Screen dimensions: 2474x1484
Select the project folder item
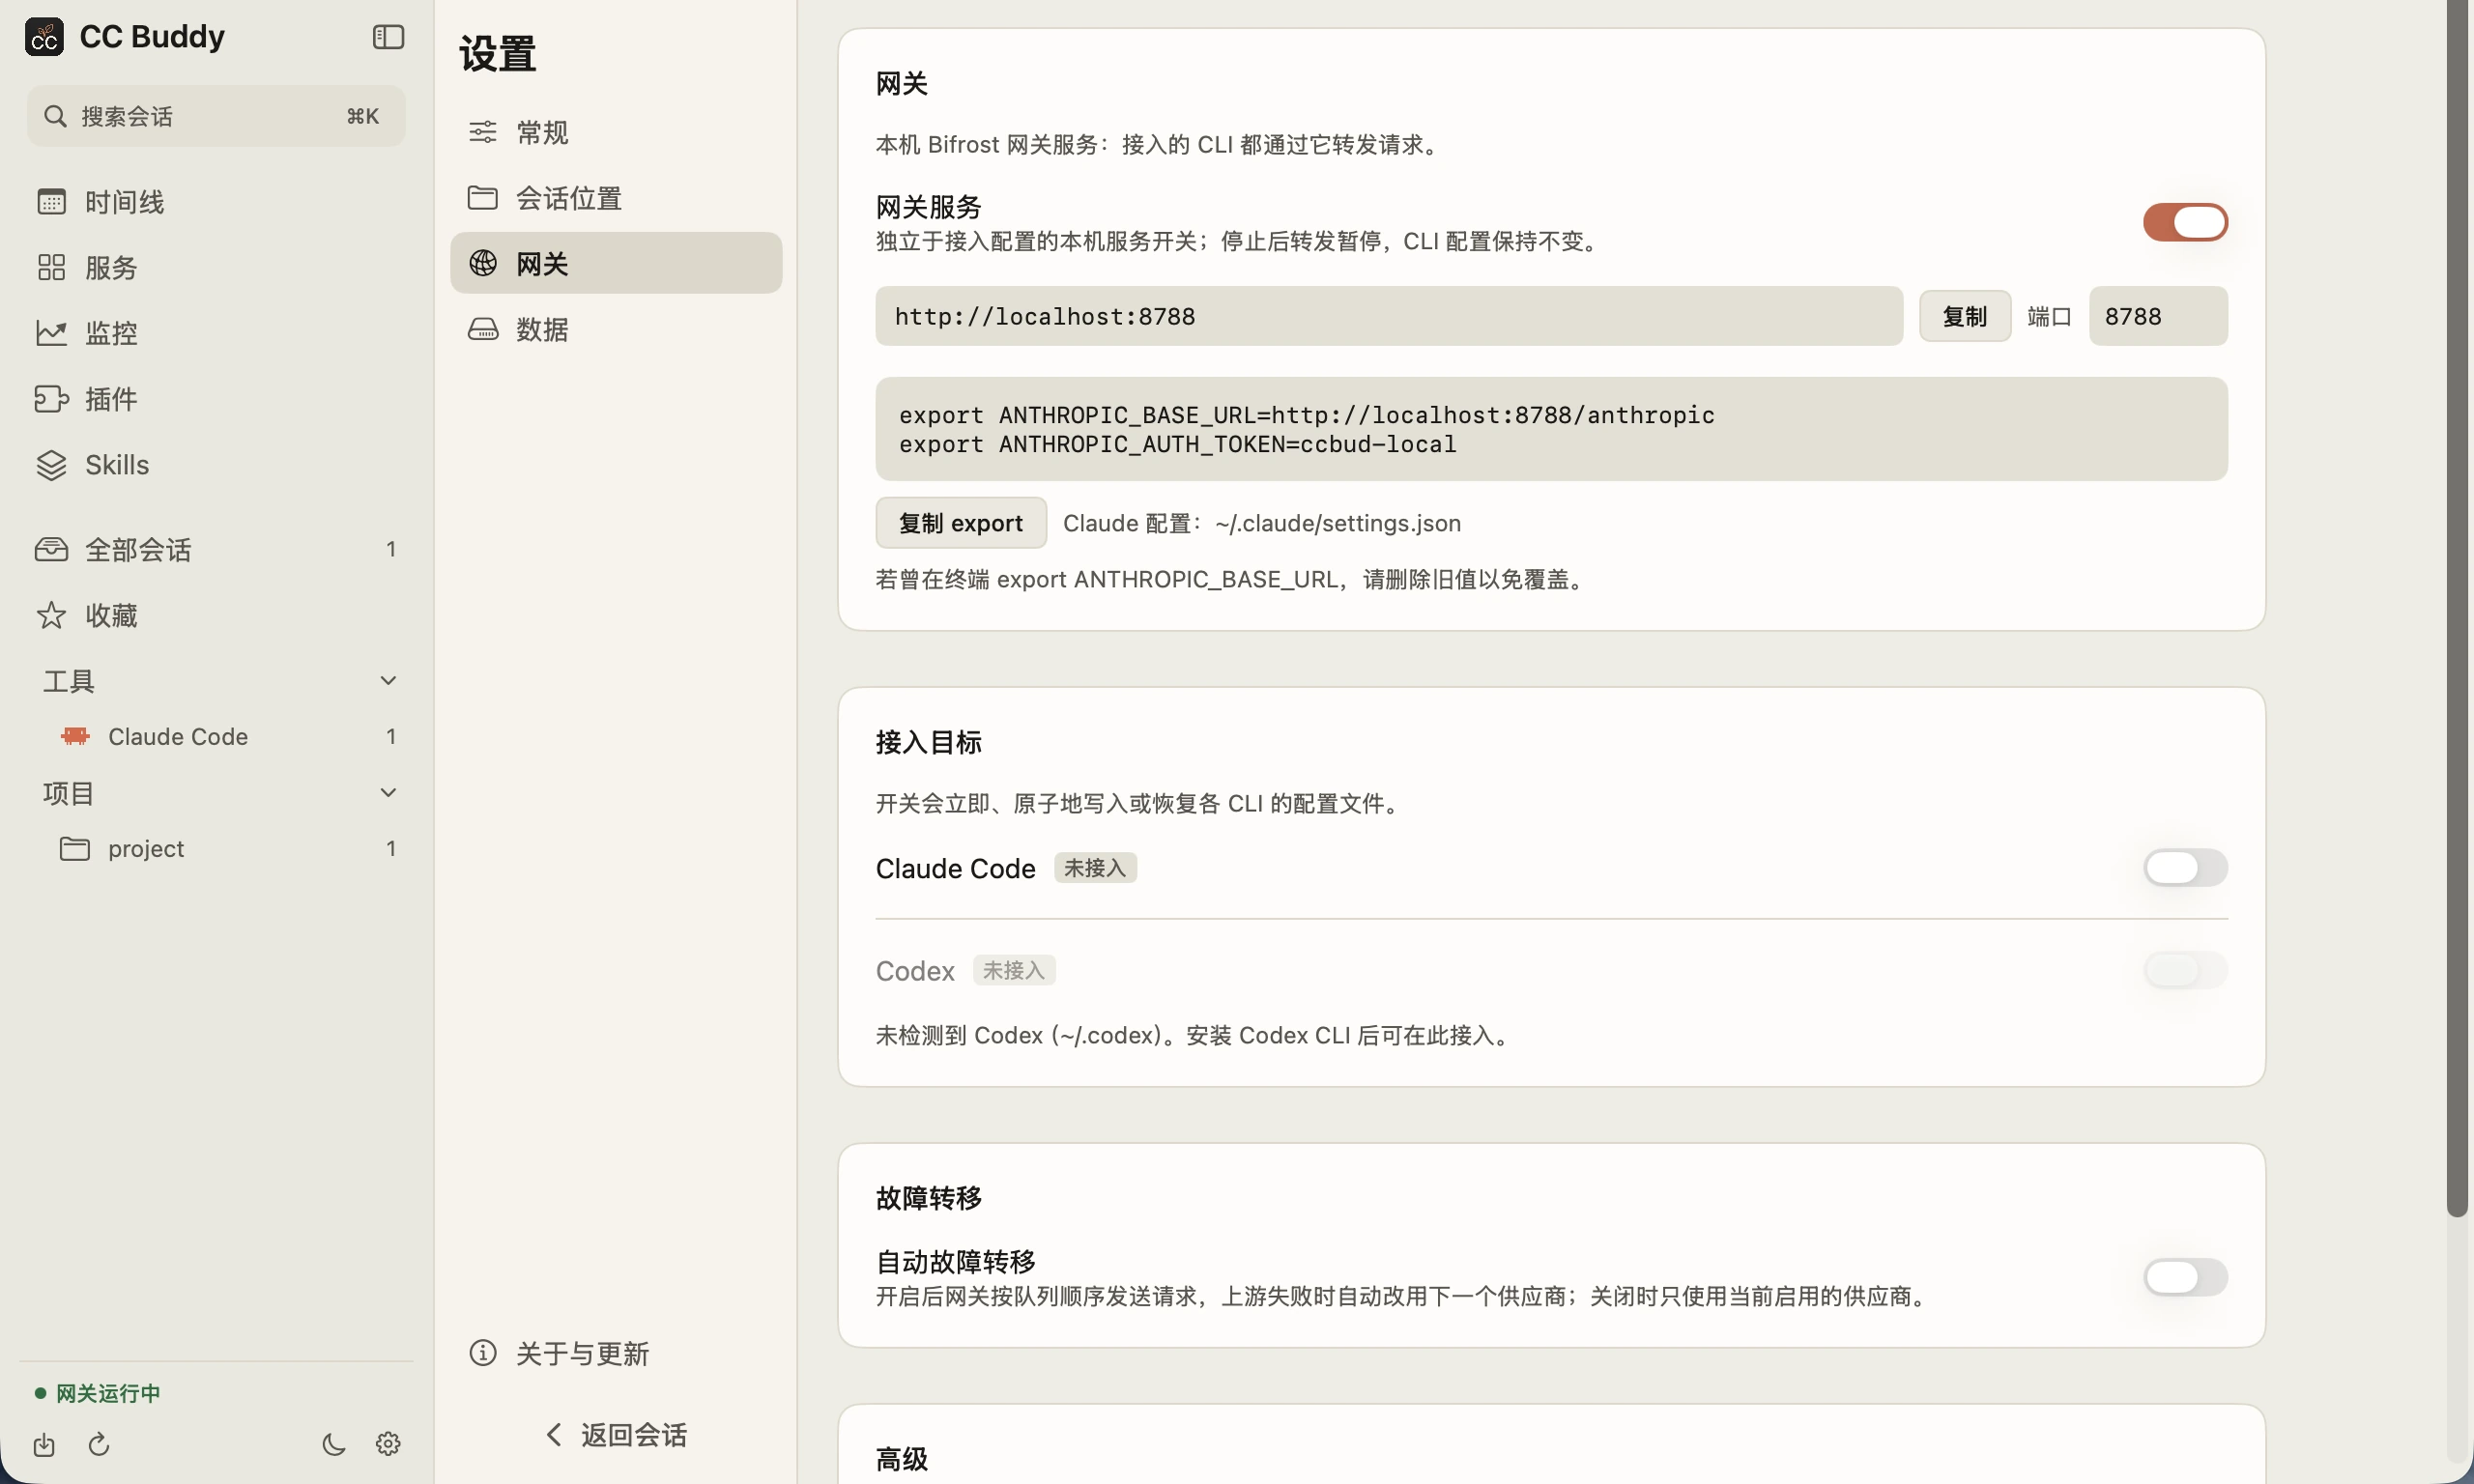pyautogui.click(x=228, y=848)
